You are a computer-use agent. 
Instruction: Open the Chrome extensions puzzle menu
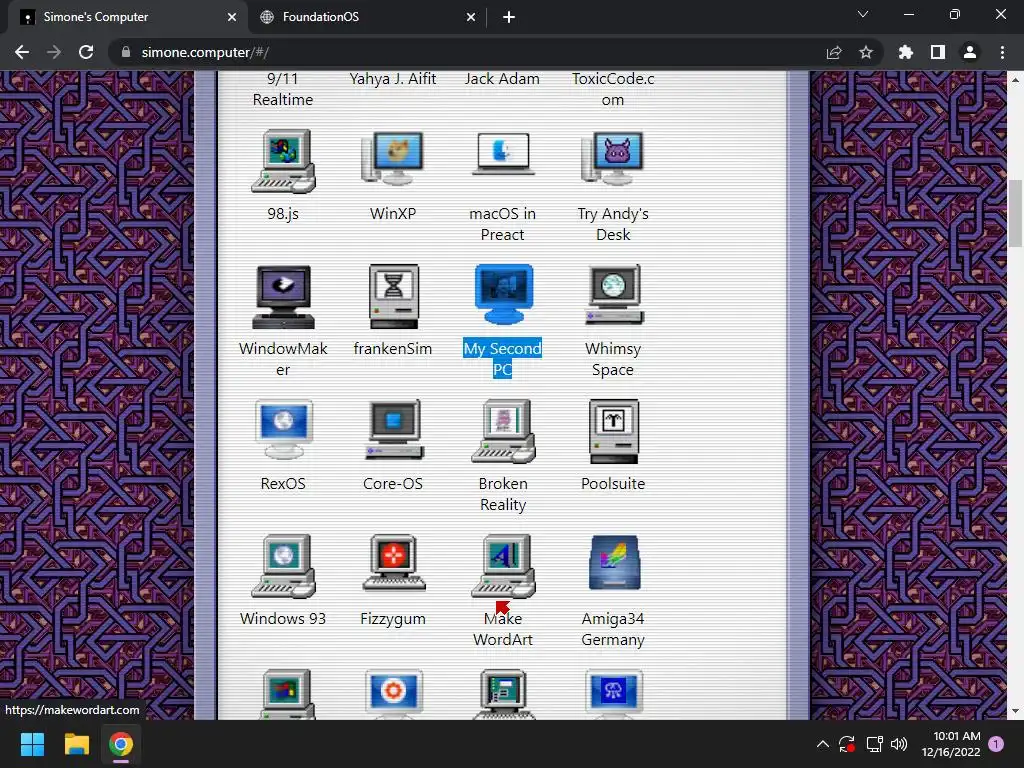click(x=906, y=52)
